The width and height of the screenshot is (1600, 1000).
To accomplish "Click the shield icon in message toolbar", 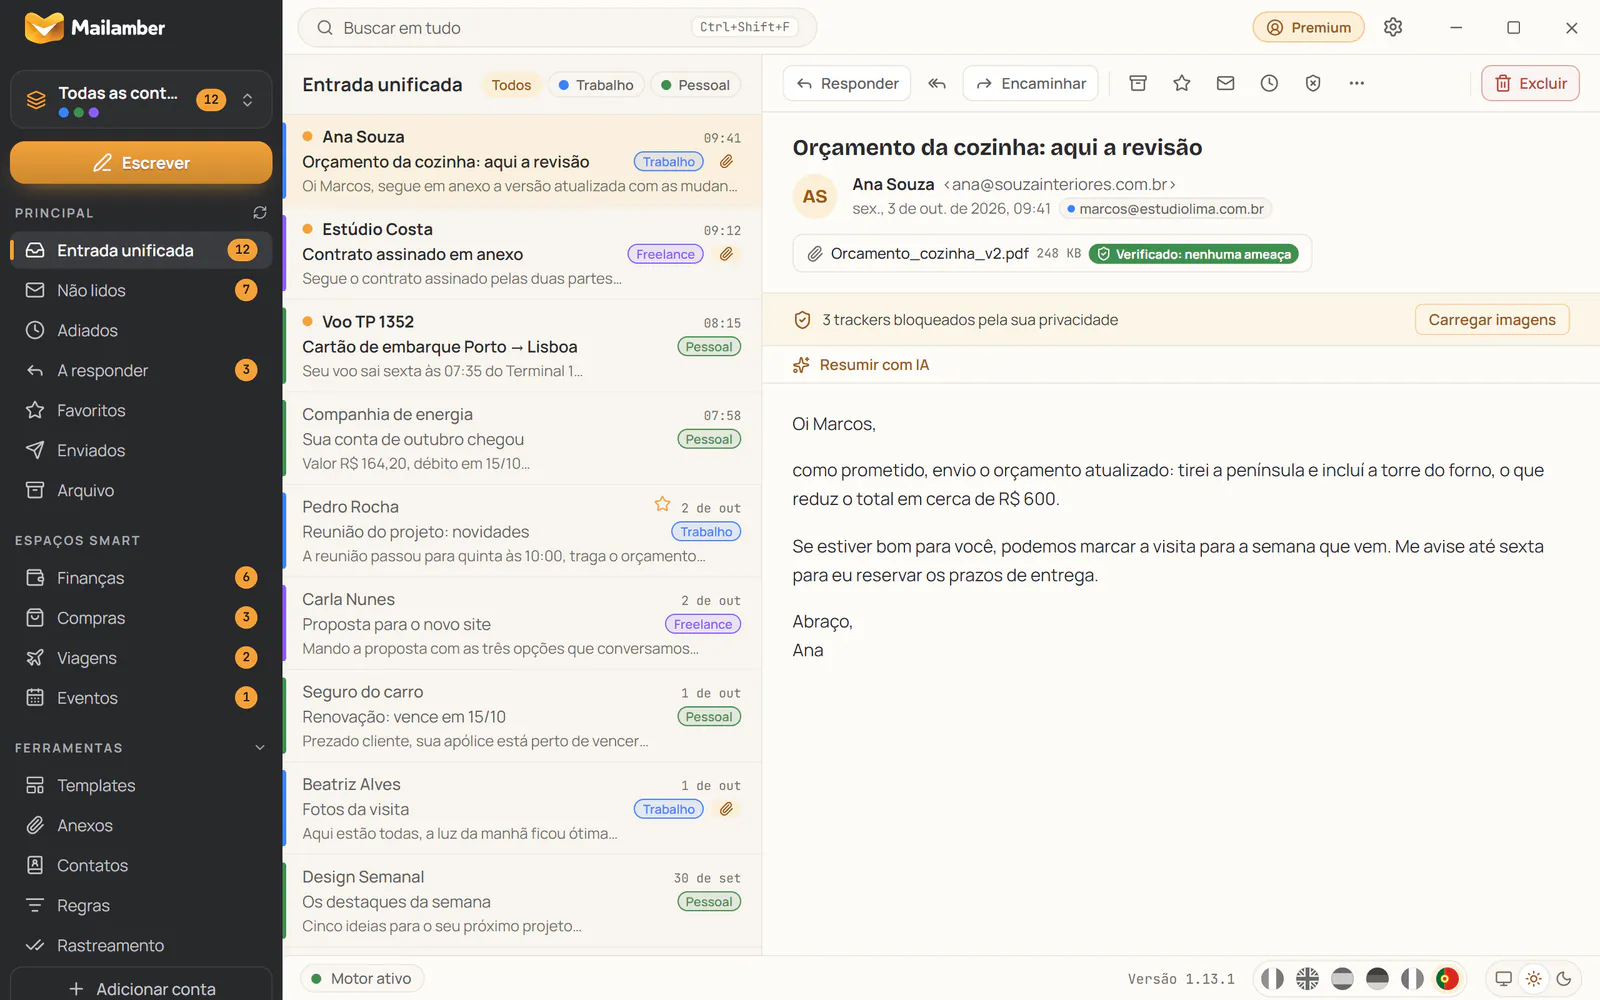I will (1313, 84).
